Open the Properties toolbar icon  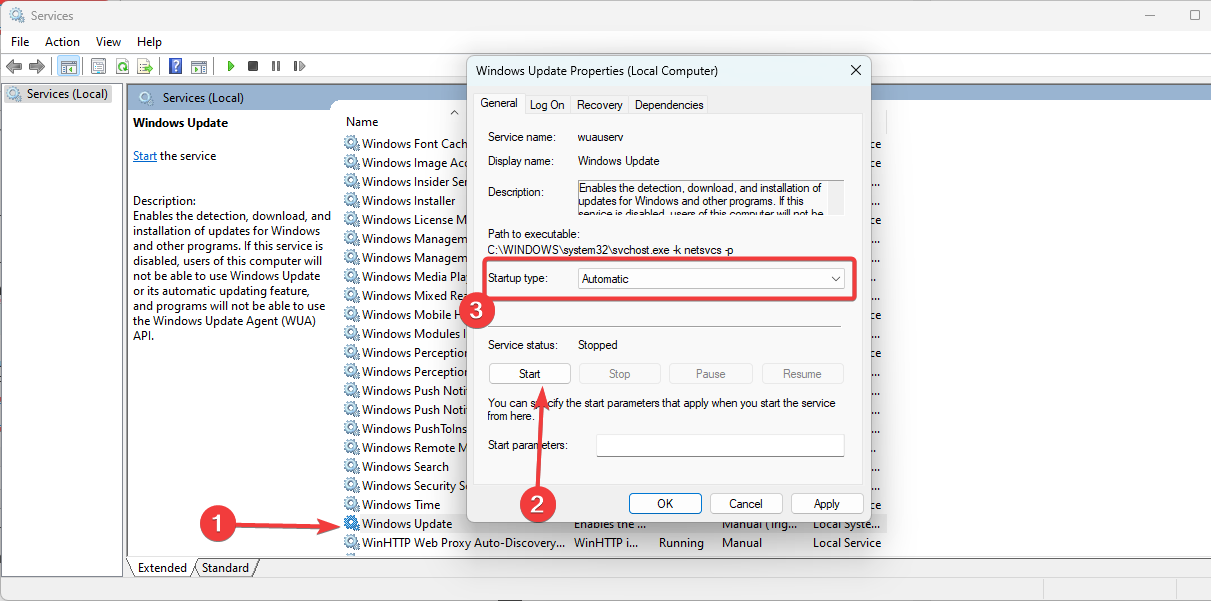click(98, 66)
